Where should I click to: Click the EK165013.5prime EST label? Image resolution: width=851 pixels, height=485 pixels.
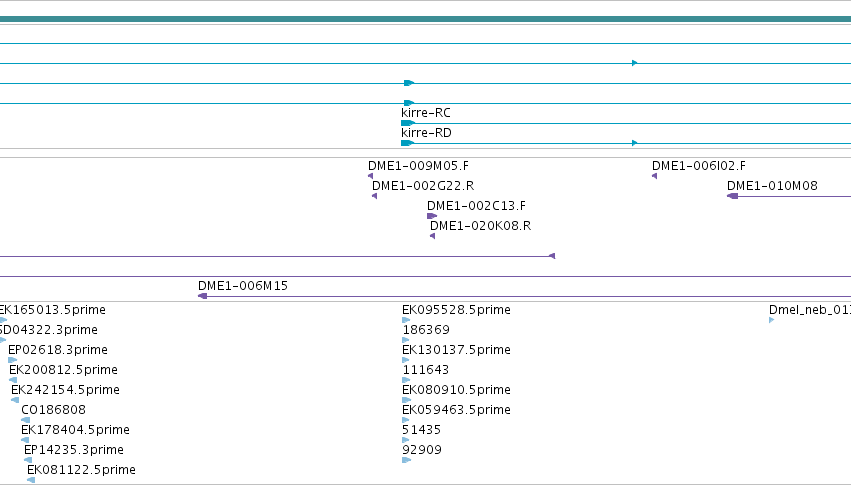[53, 310]
